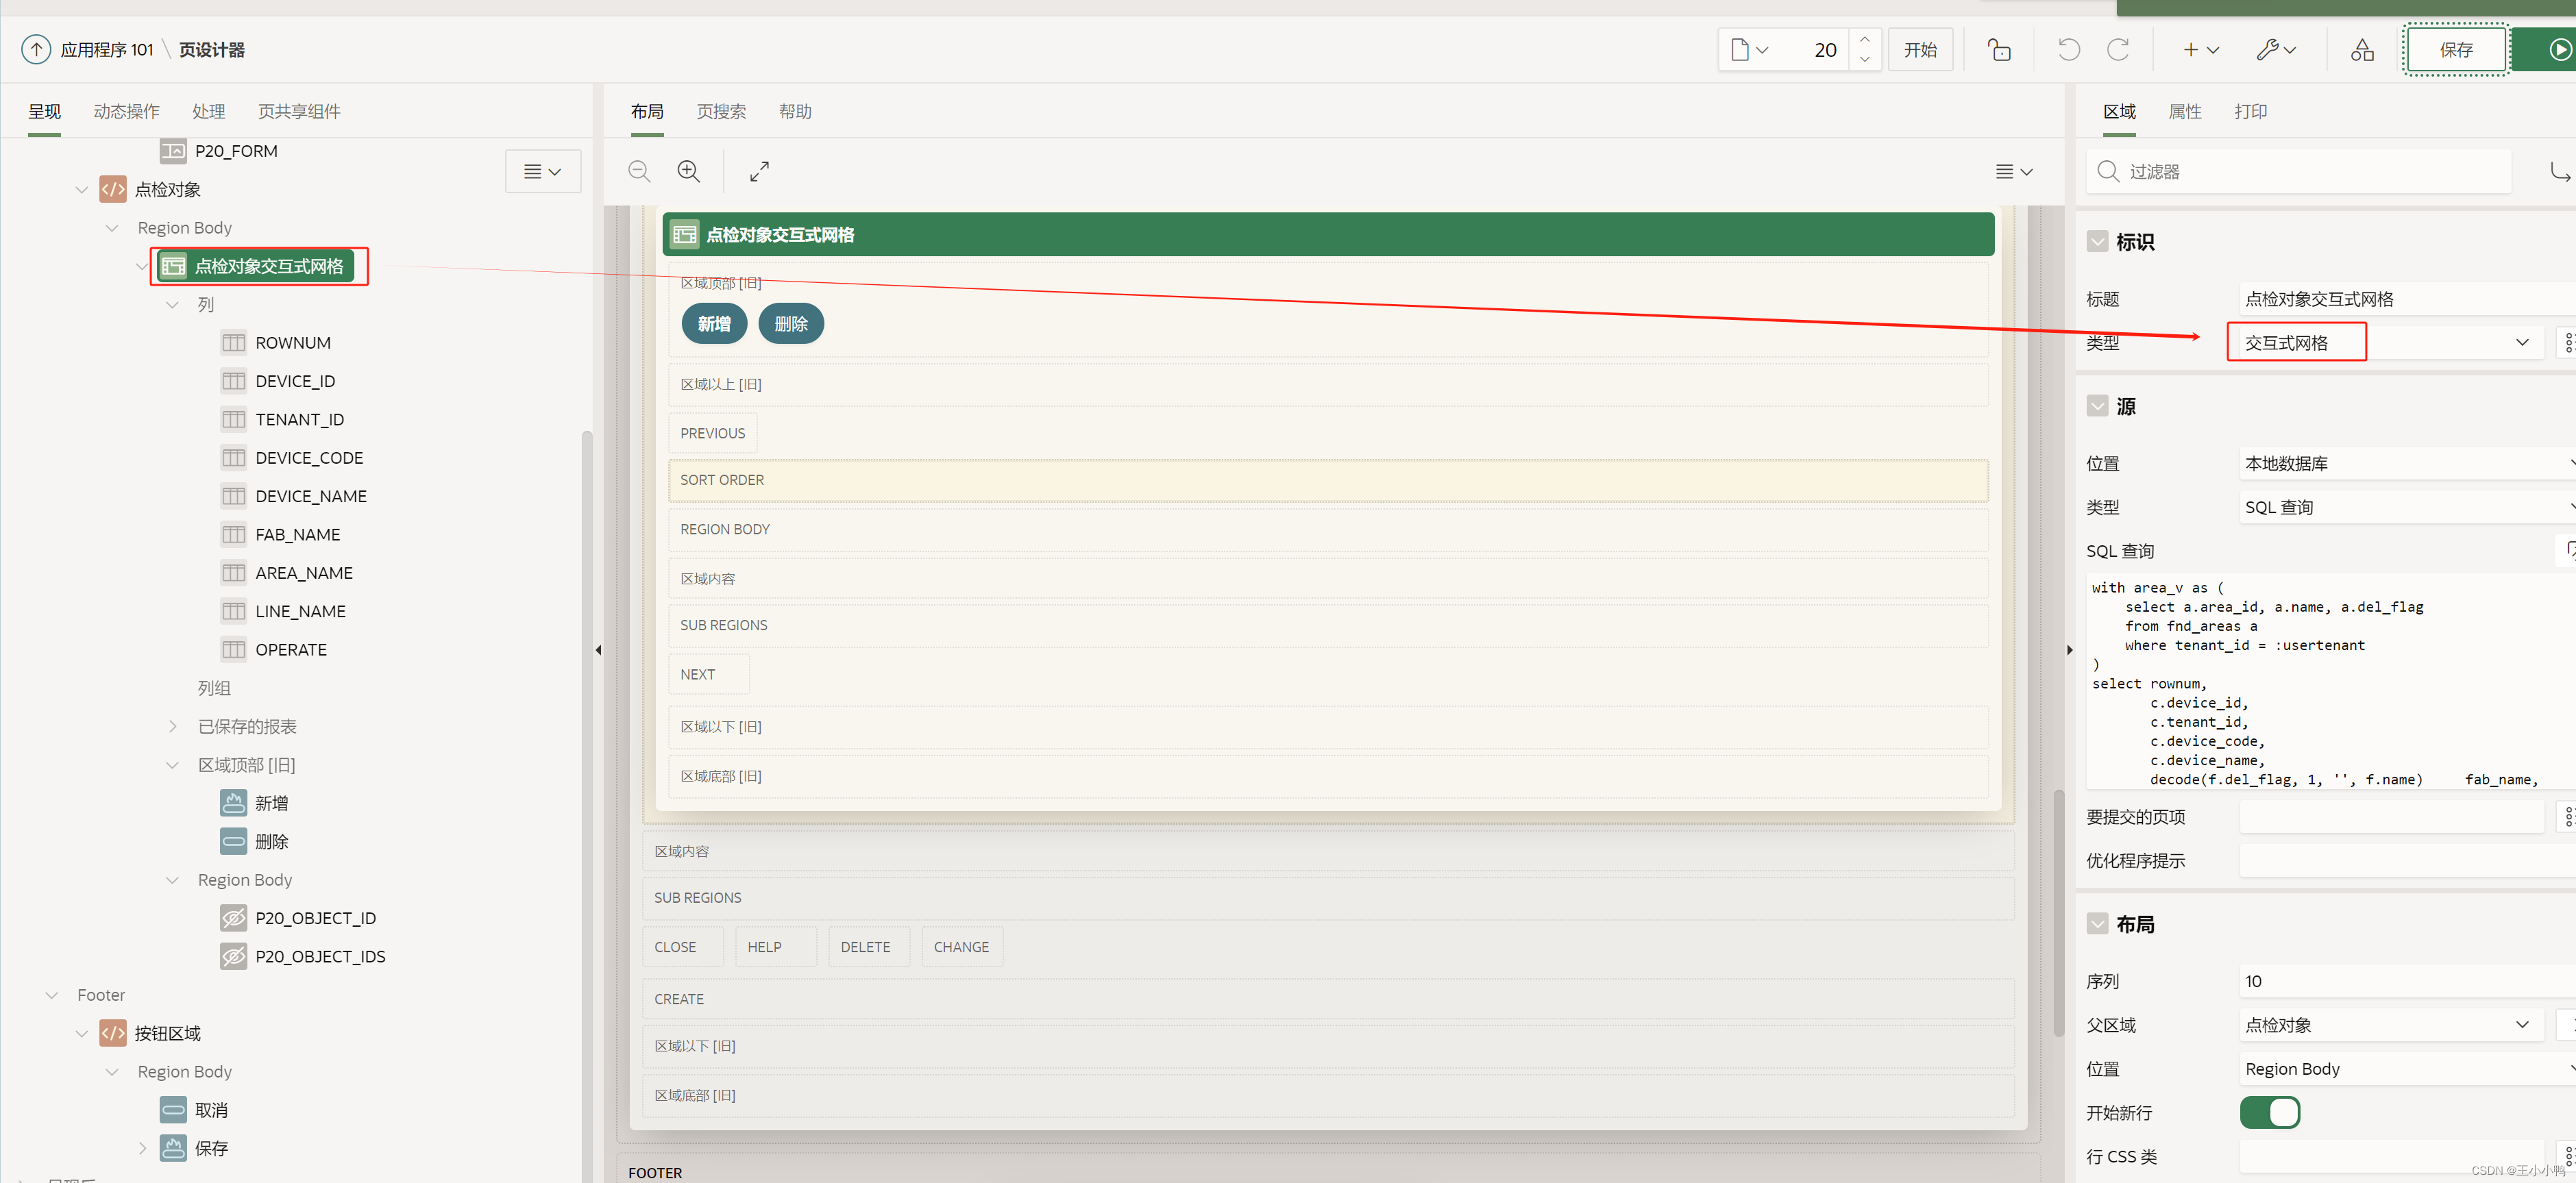Viewport: 2576px width, 1183px height.
Task: Collapse the Footer tree node
Action: click(x=52, y=995)
